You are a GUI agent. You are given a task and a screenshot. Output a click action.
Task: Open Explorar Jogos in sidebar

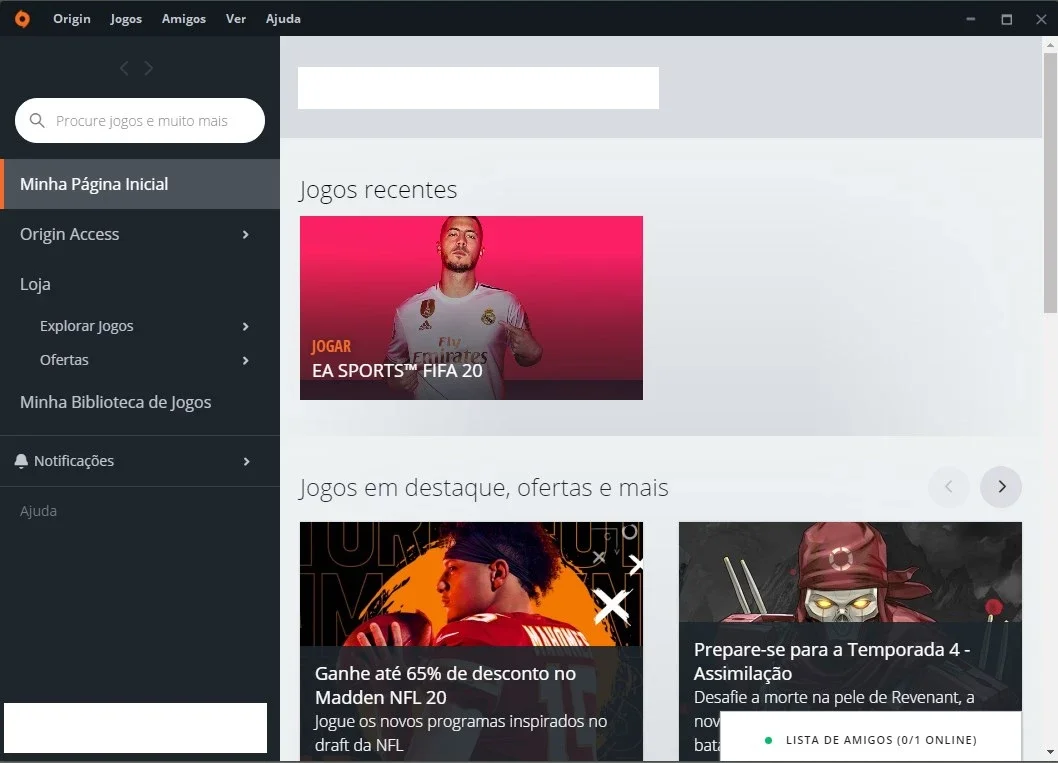86,326
